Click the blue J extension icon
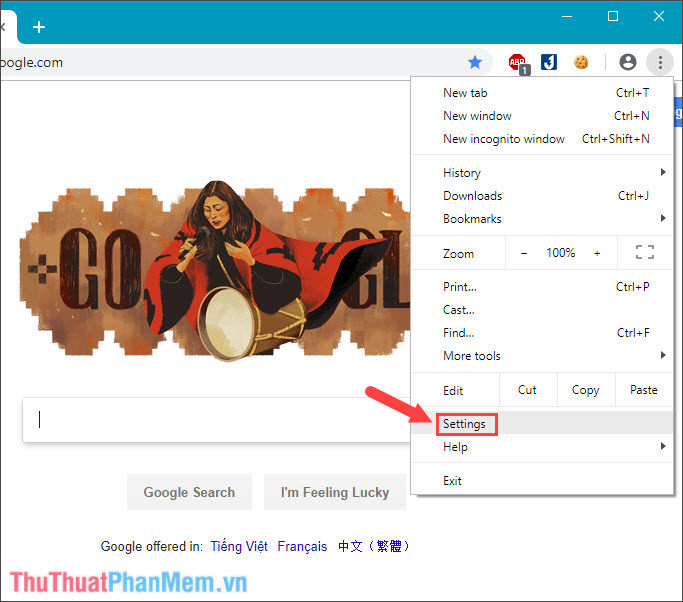The height and width of the screenshot is (602, 683). point(549,62)
